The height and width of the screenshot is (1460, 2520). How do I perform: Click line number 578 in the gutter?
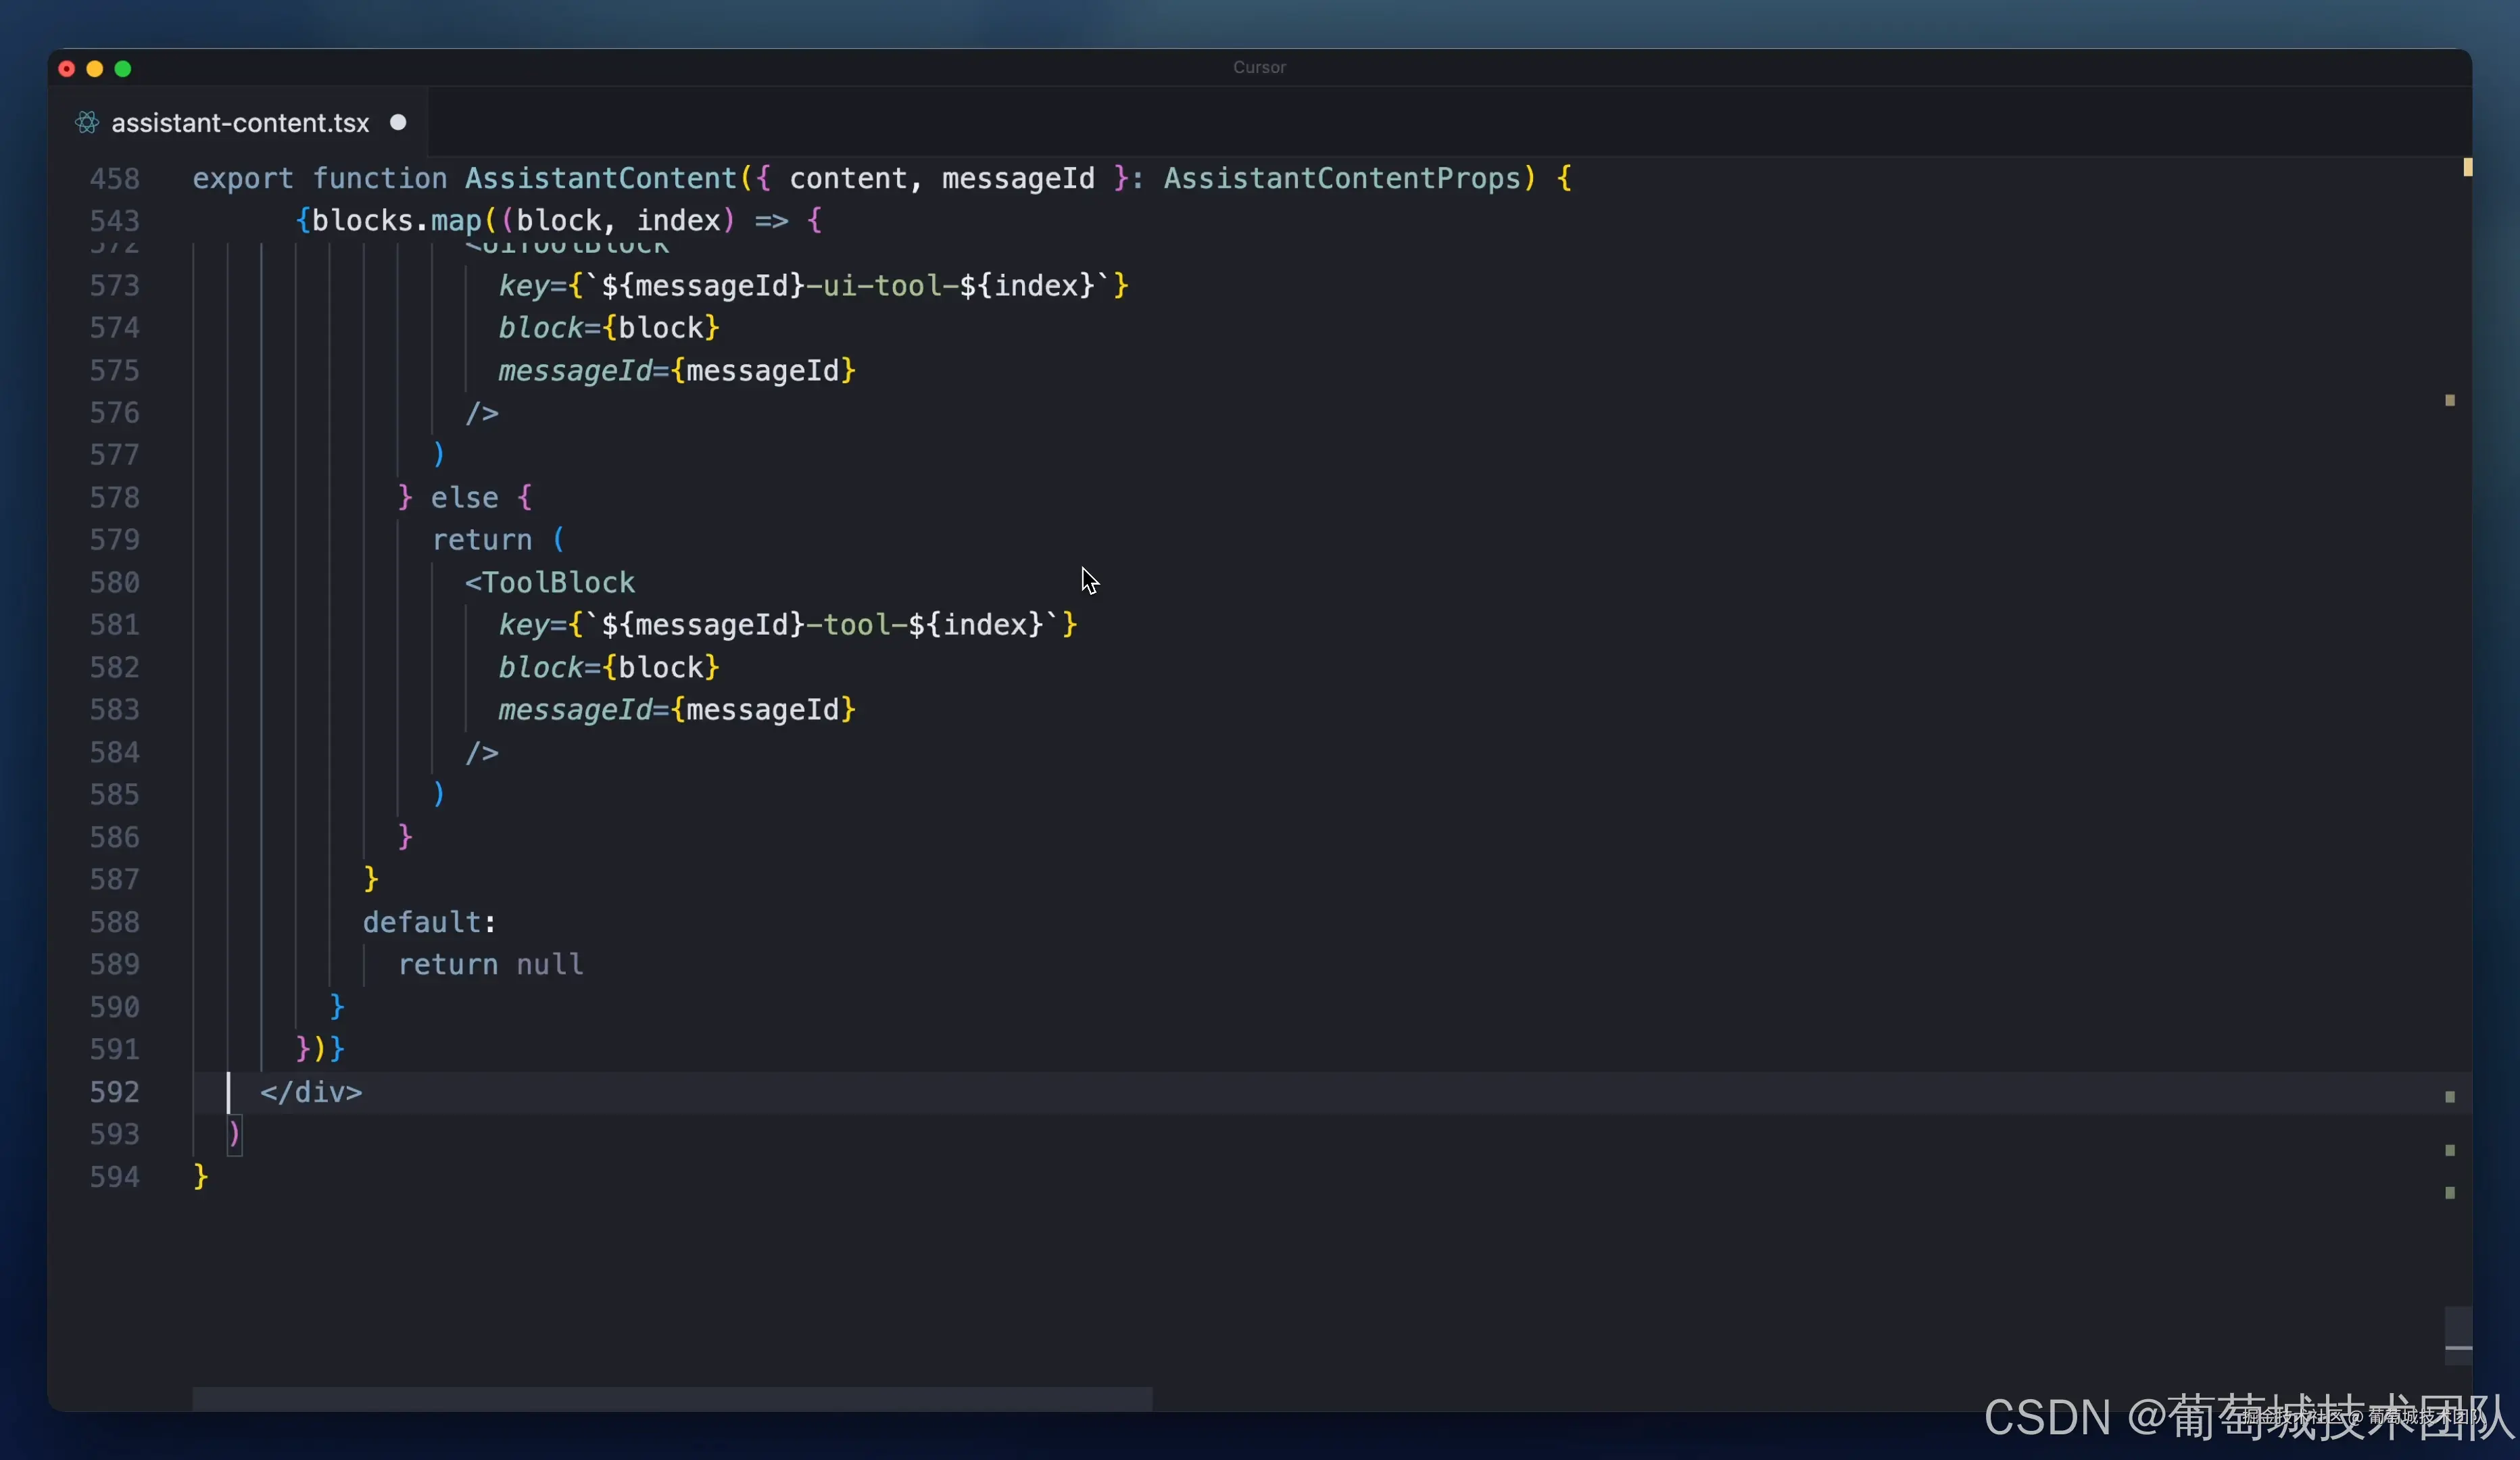[115, 497]
